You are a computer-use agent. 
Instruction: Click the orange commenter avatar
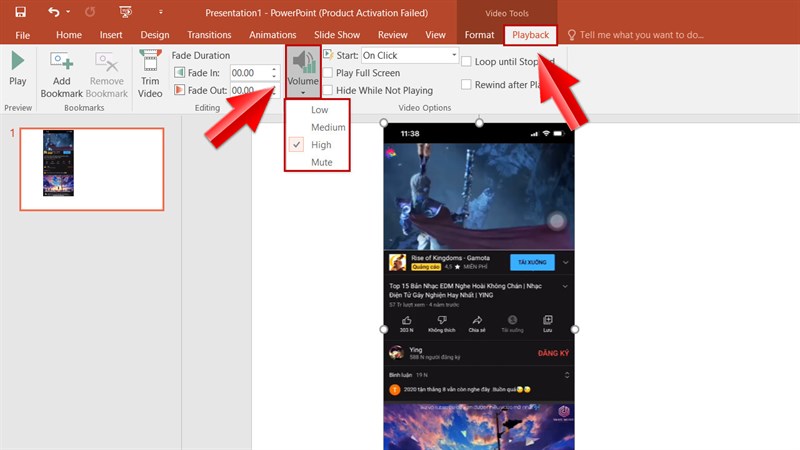tap(394, 390)
